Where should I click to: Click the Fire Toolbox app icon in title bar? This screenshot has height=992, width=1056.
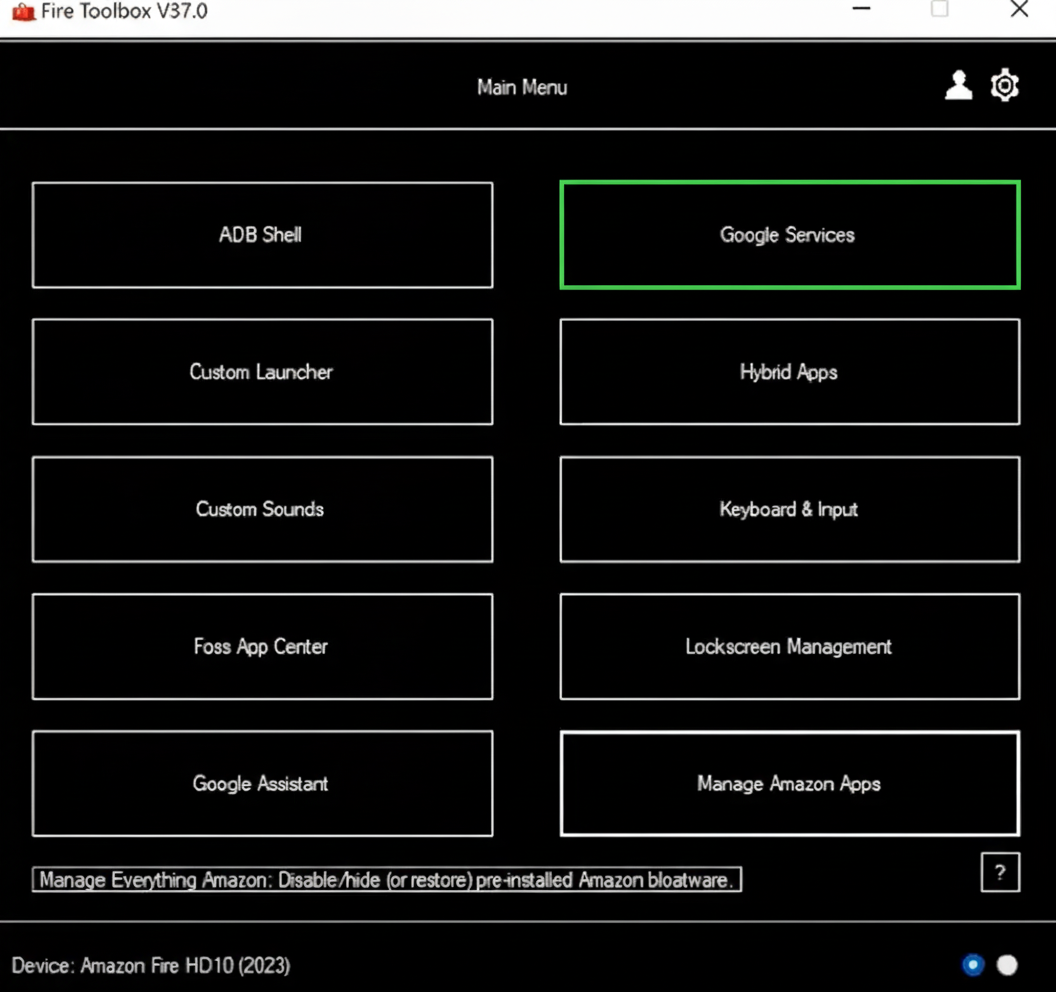tap(23, 11)
